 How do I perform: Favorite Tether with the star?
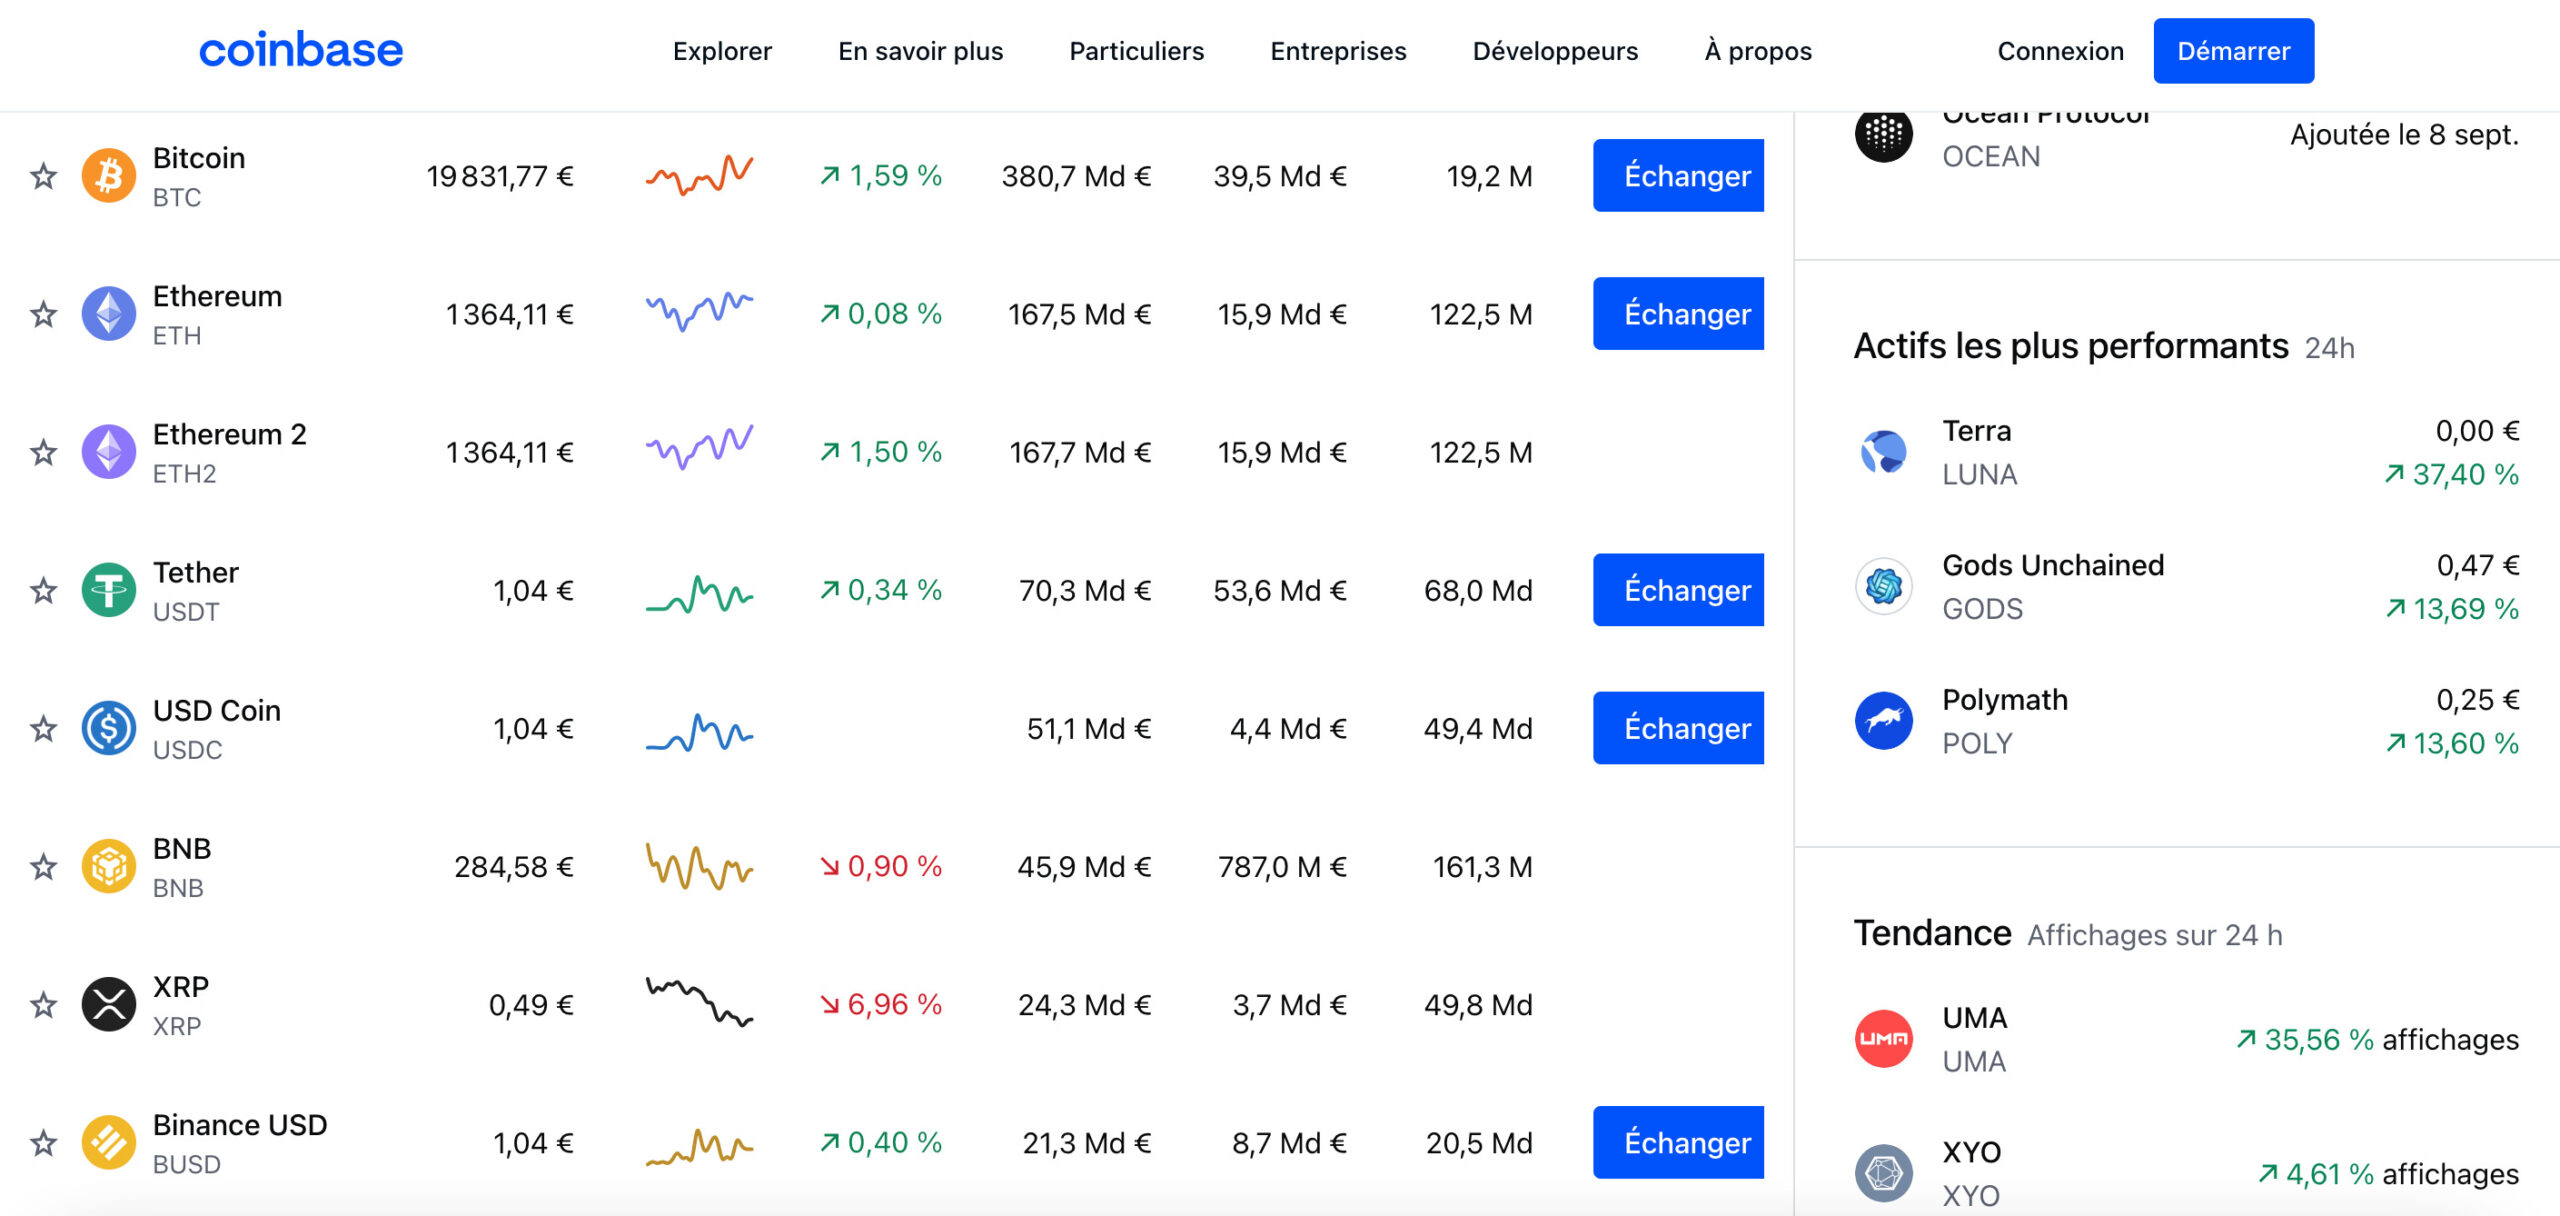pyautogui.click(x=43, y=591)
